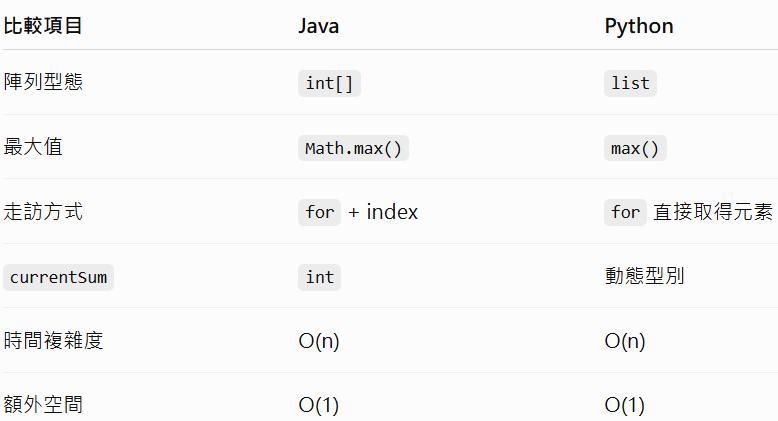Click the 額外空間 row label
This screenshot has width=778, height=421.
43,405
